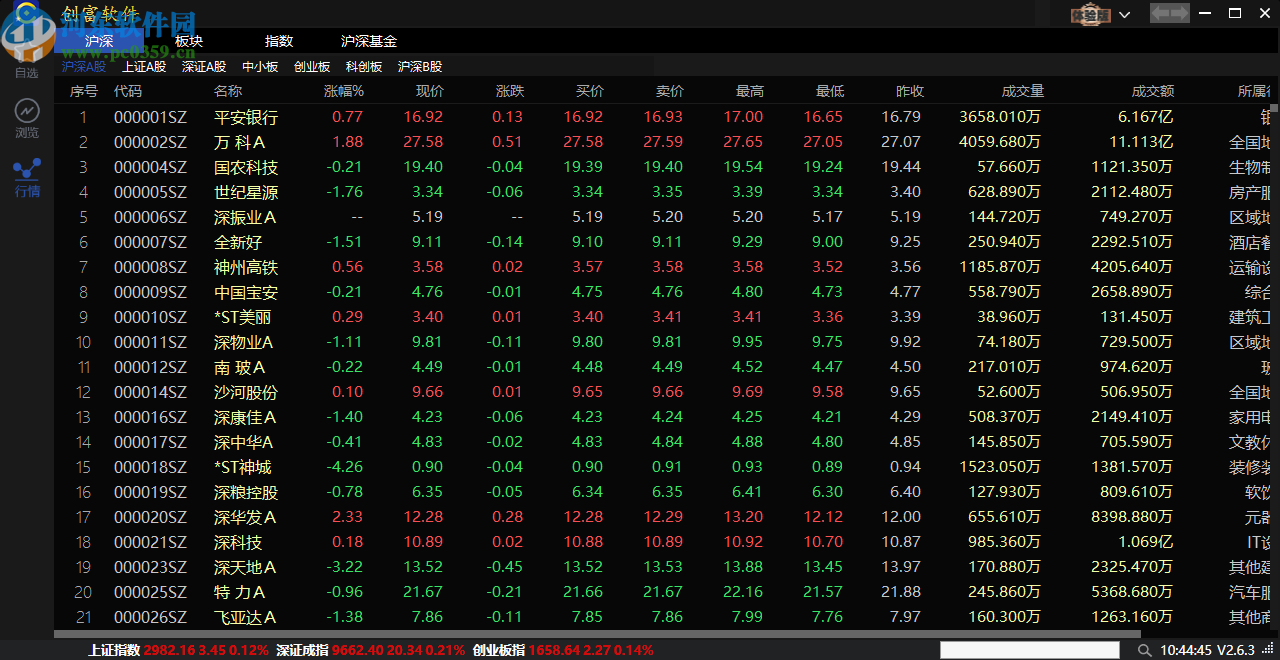Open the 浏览 browse sidebar icon

pos(27,117)
